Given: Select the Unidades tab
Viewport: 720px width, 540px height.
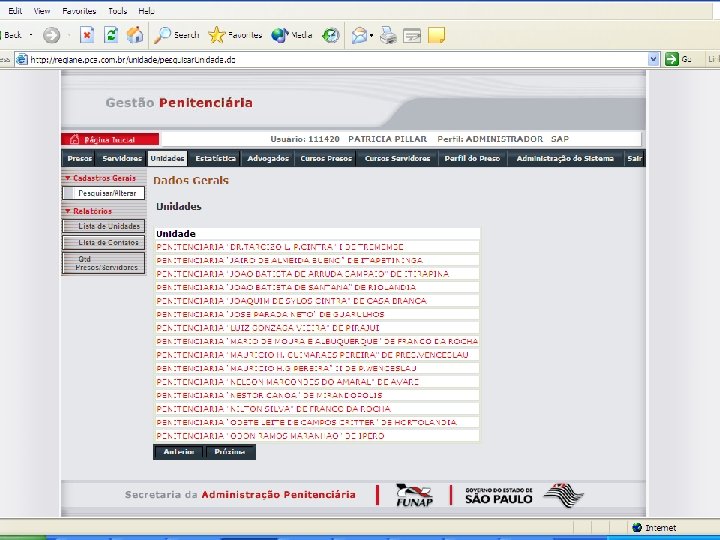Looking at the screenshot, I should [167, 158].
